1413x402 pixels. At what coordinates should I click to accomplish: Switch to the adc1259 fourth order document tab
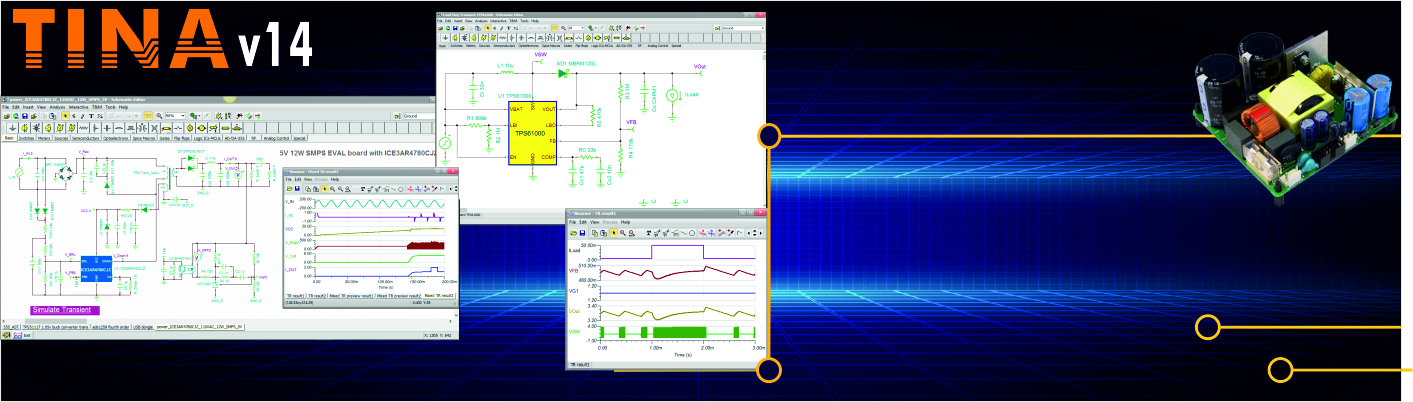(110, 327)
